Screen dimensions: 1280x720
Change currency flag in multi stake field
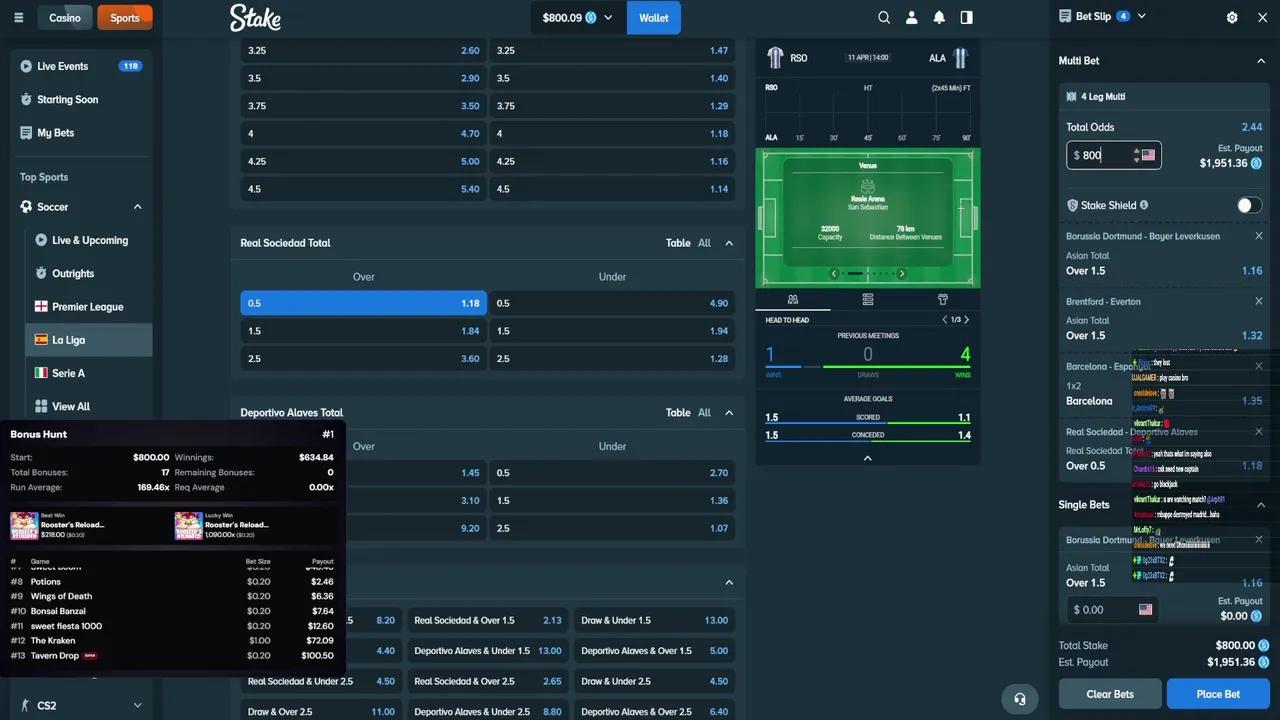click(1148, 155)
